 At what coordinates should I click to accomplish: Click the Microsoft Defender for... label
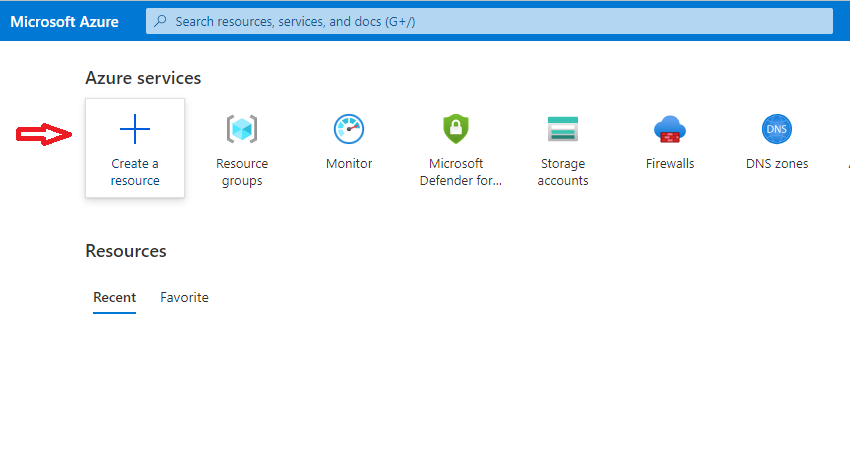point(461,172)
